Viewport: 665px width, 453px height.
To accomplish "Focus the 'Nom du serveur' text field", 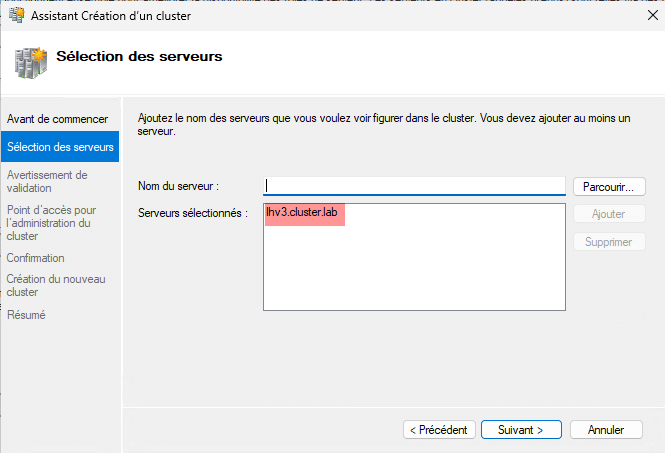I will tap(414, 186).
